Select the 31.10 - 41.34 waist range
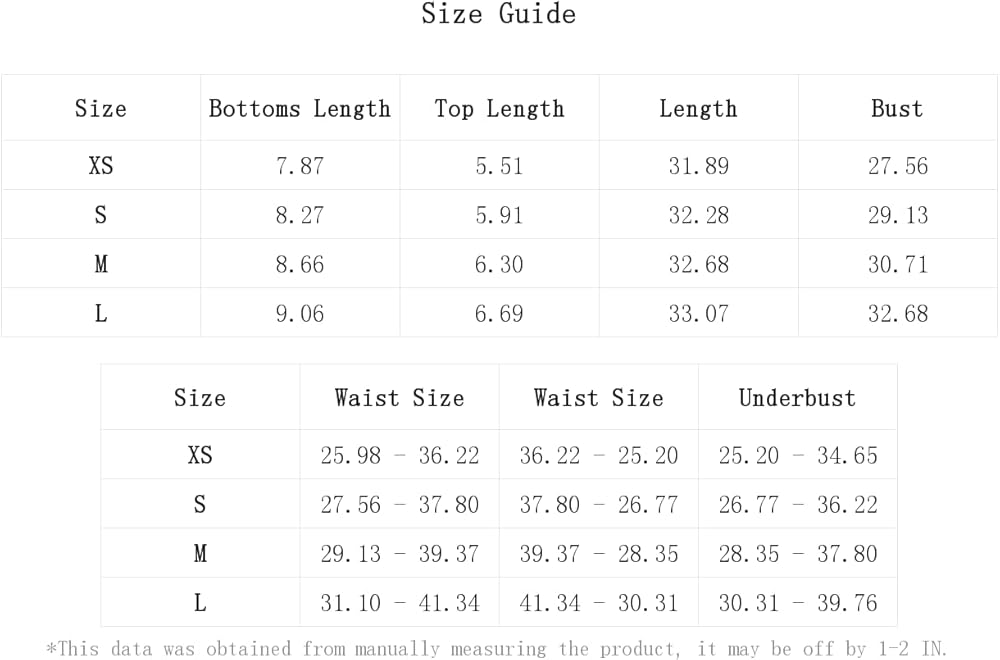Screen dimensions: 1000x660 pyautogui.click(x=400, y=603)
